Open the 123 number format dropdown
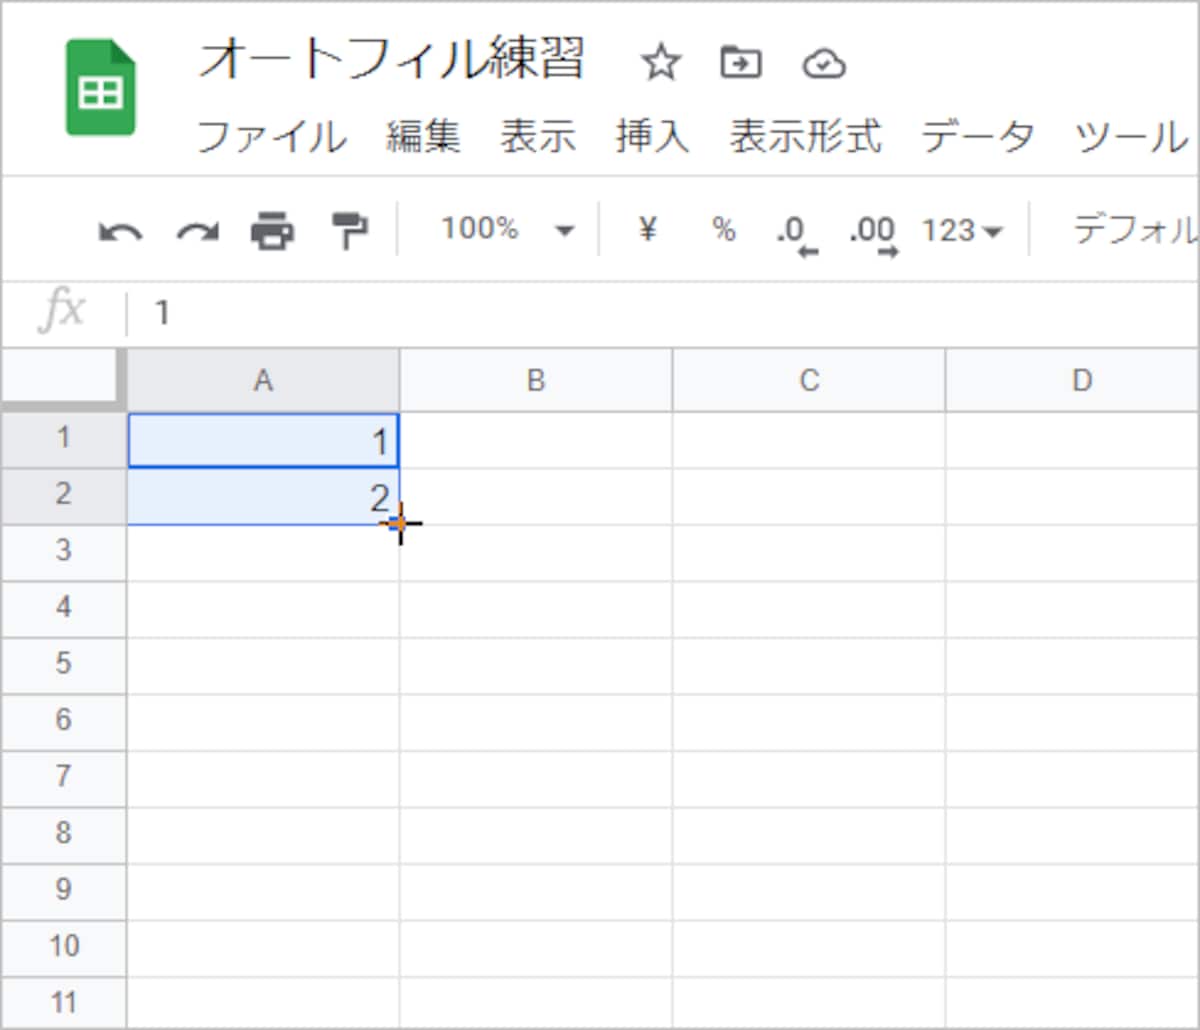1200x1030 pixels. point(961,231)
